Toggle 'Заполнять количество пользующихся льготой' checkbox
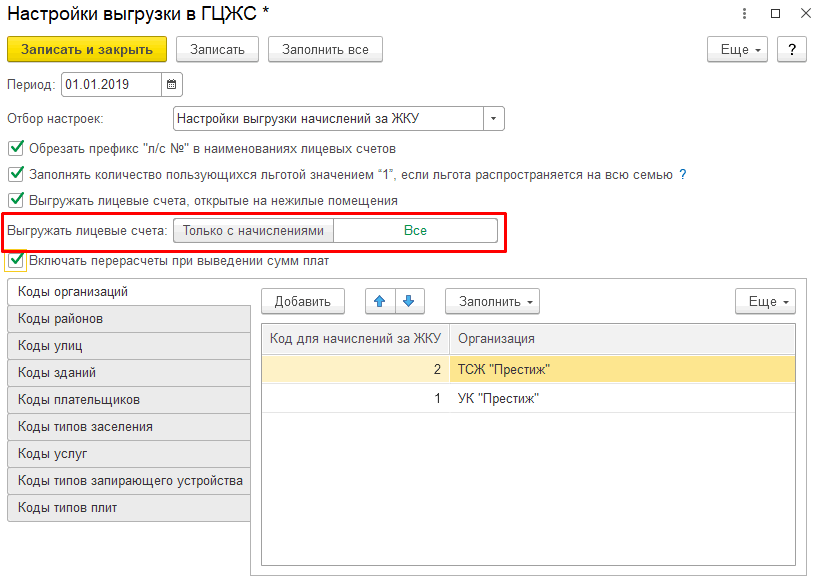Screen dimensions: 822x585 click(16, 174)
